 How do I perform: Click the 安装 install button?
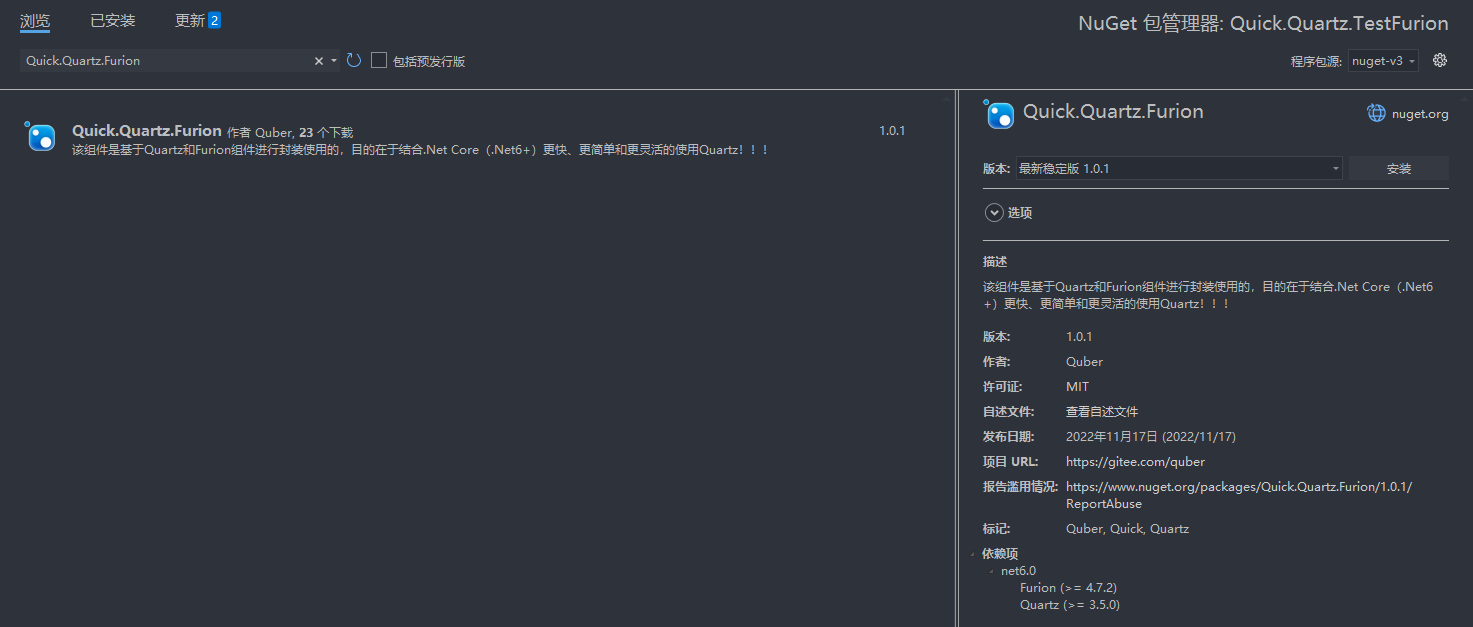click(1398, 169)
